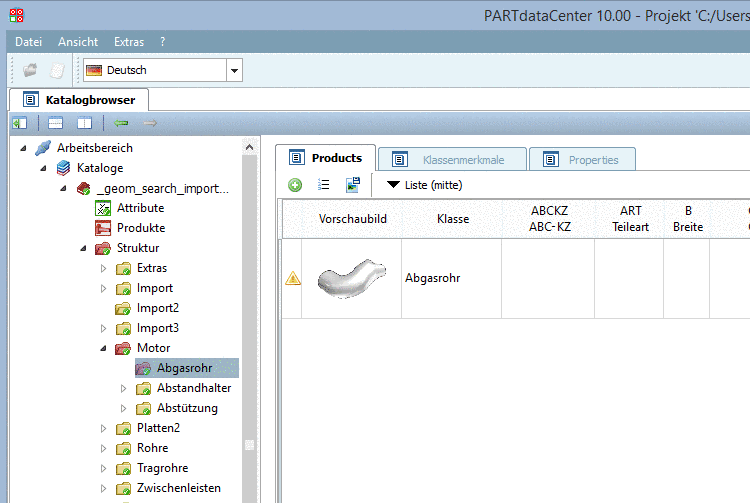This screenshot has height=503, width=750.
Task: Expand the Zwischenleisten folder node
Action: [x=103, y=488]
